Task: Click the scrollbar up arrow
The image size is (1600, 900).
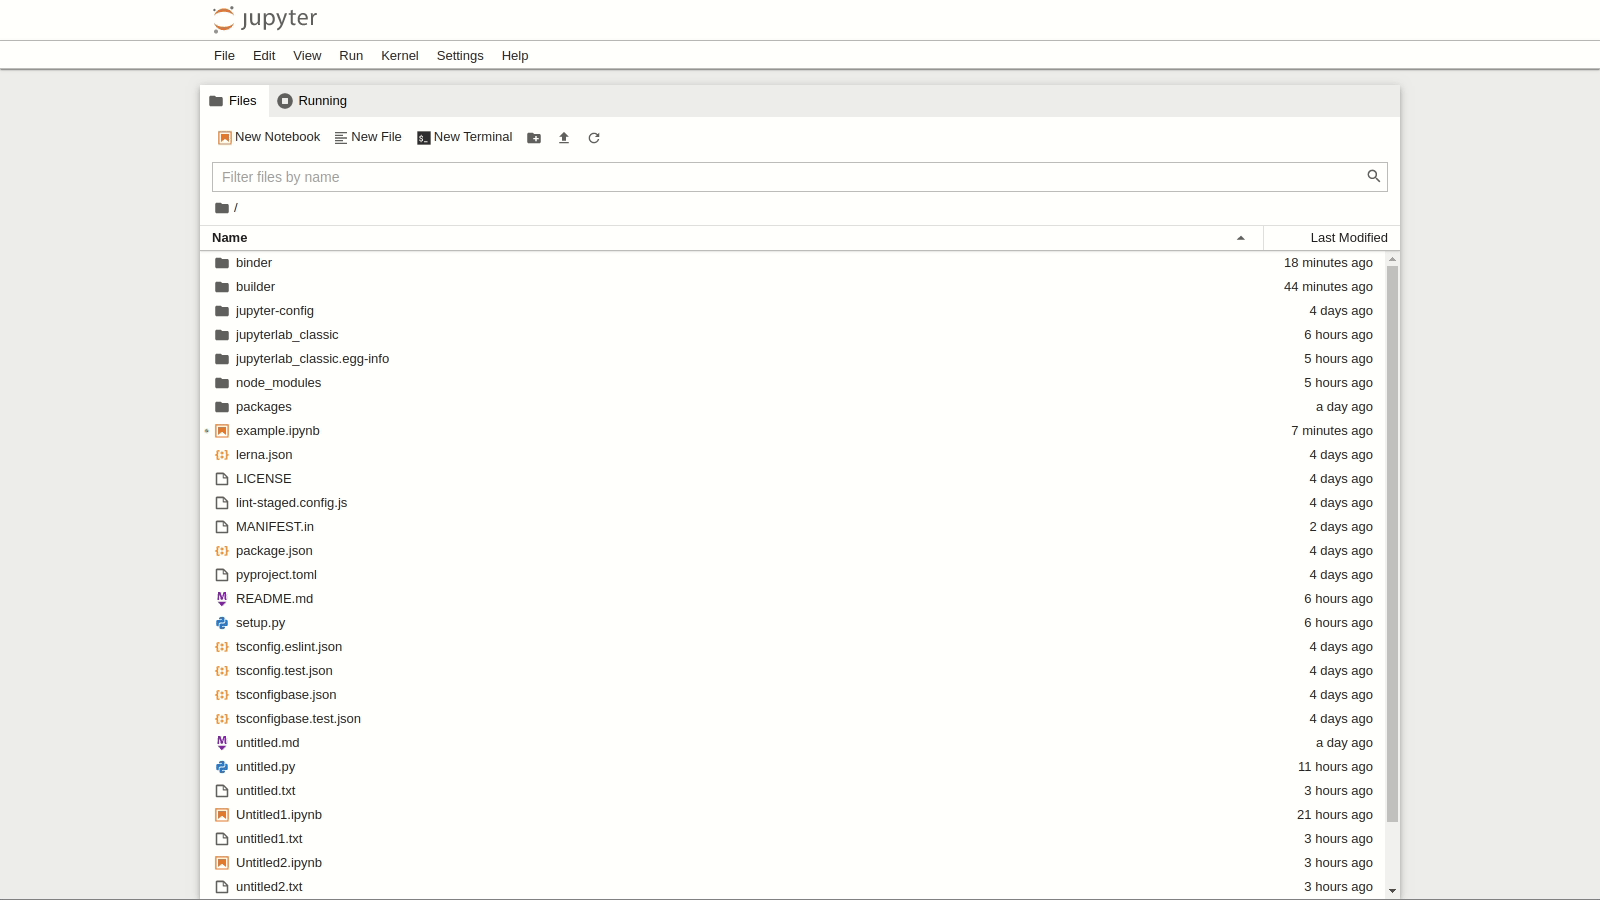Action: [1392, 260]
